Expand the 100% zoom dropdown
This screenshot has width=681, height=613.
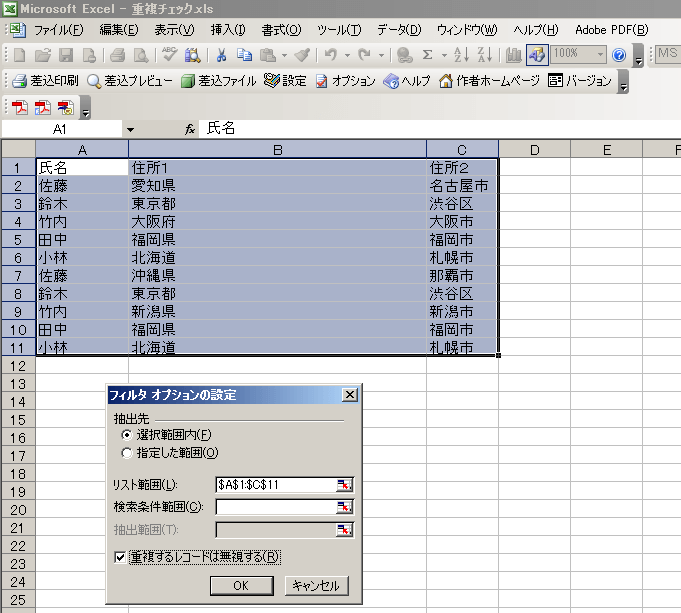[600, 54]
